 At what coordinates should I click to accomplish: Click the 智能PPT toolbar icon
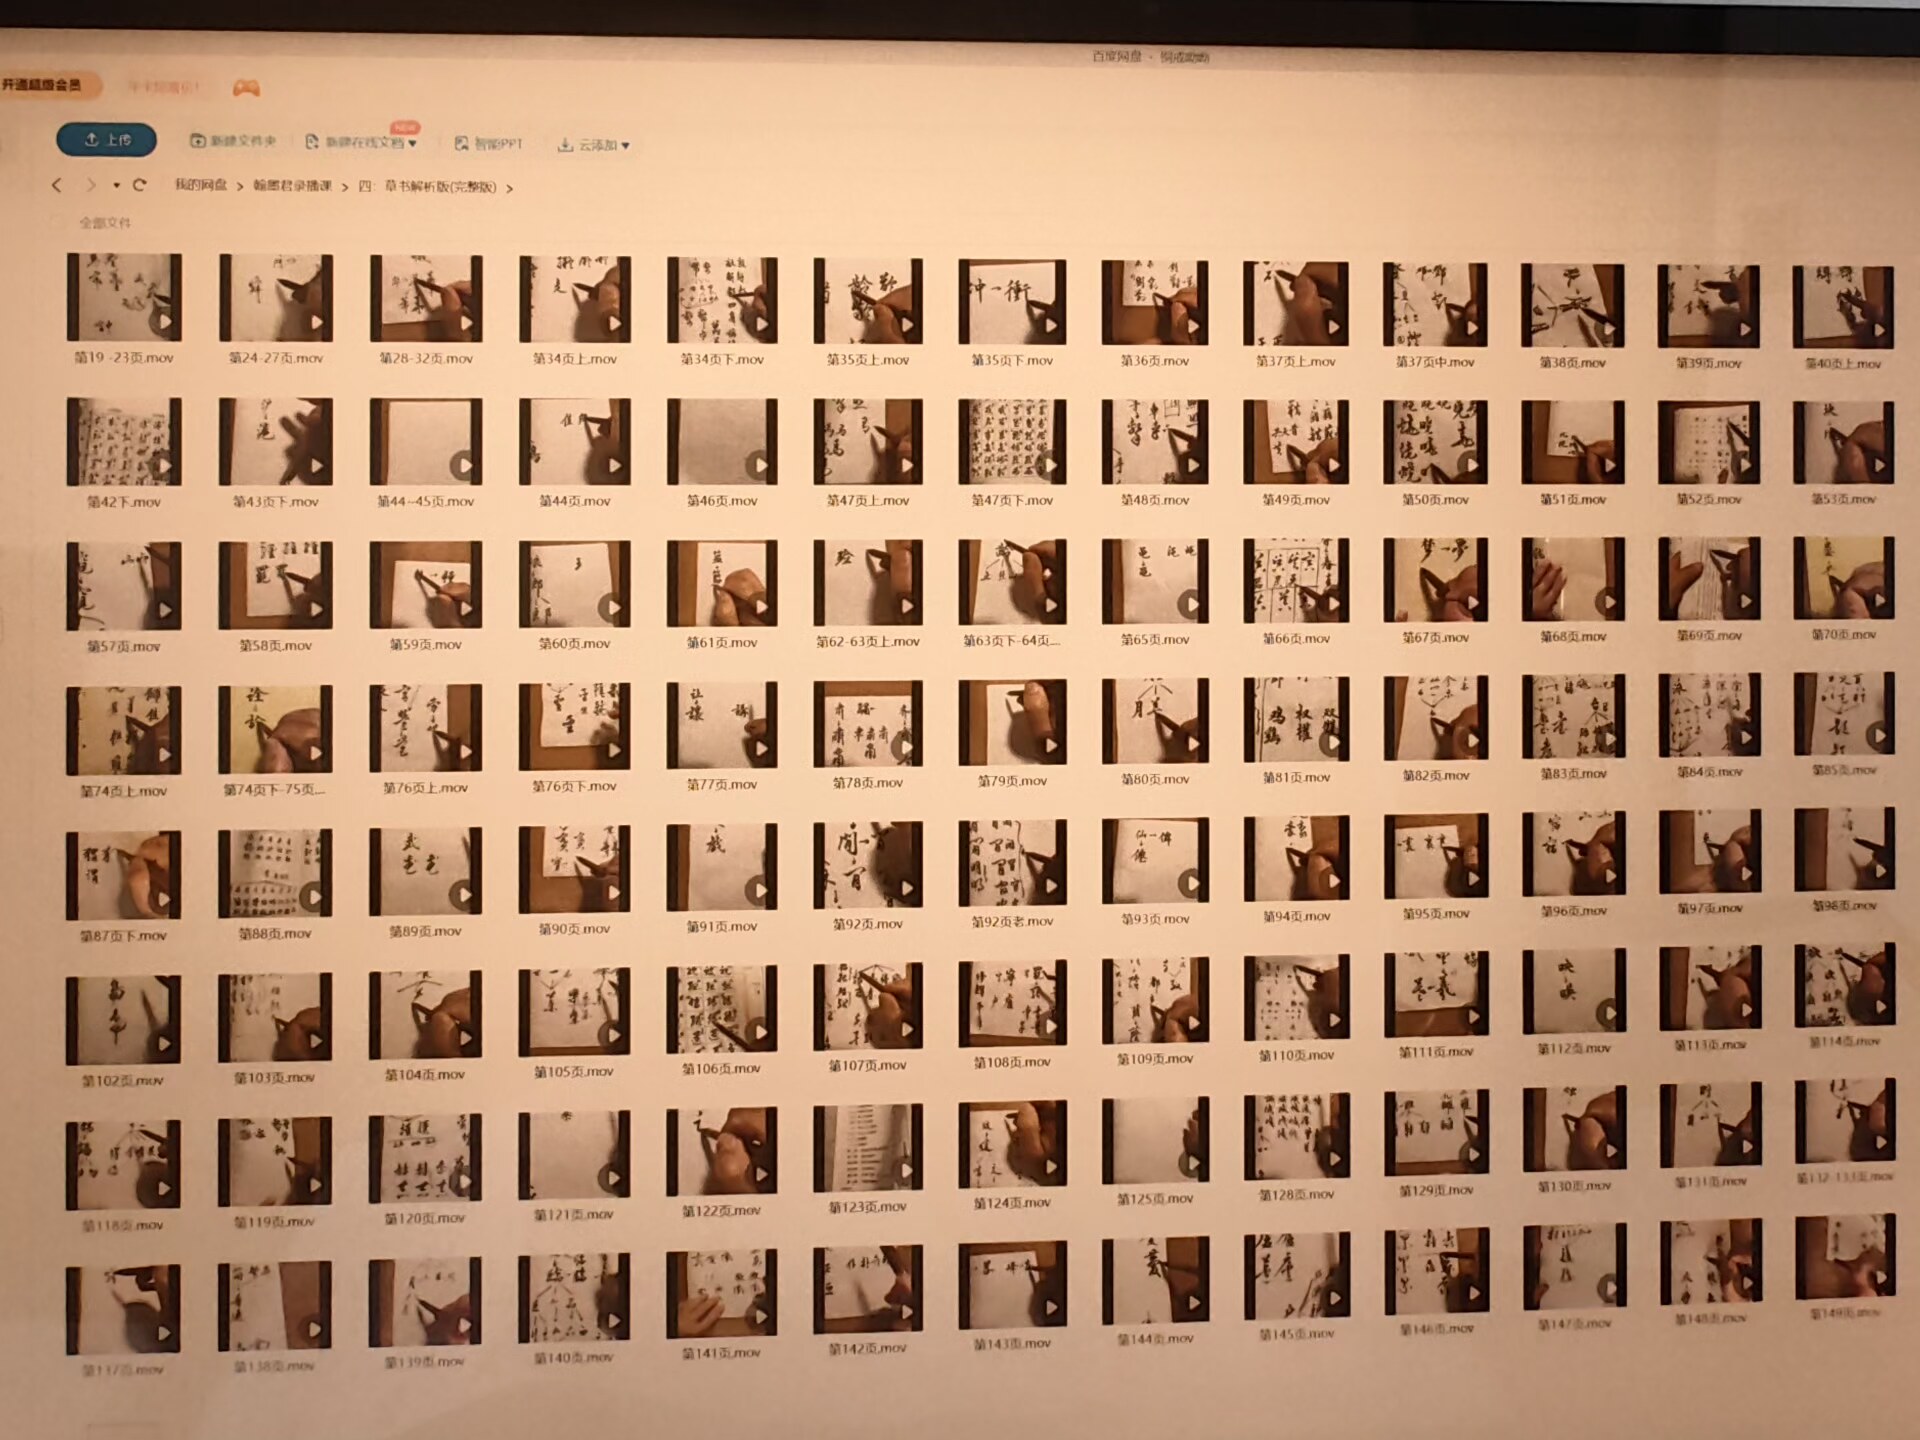[x=461, y=144]
